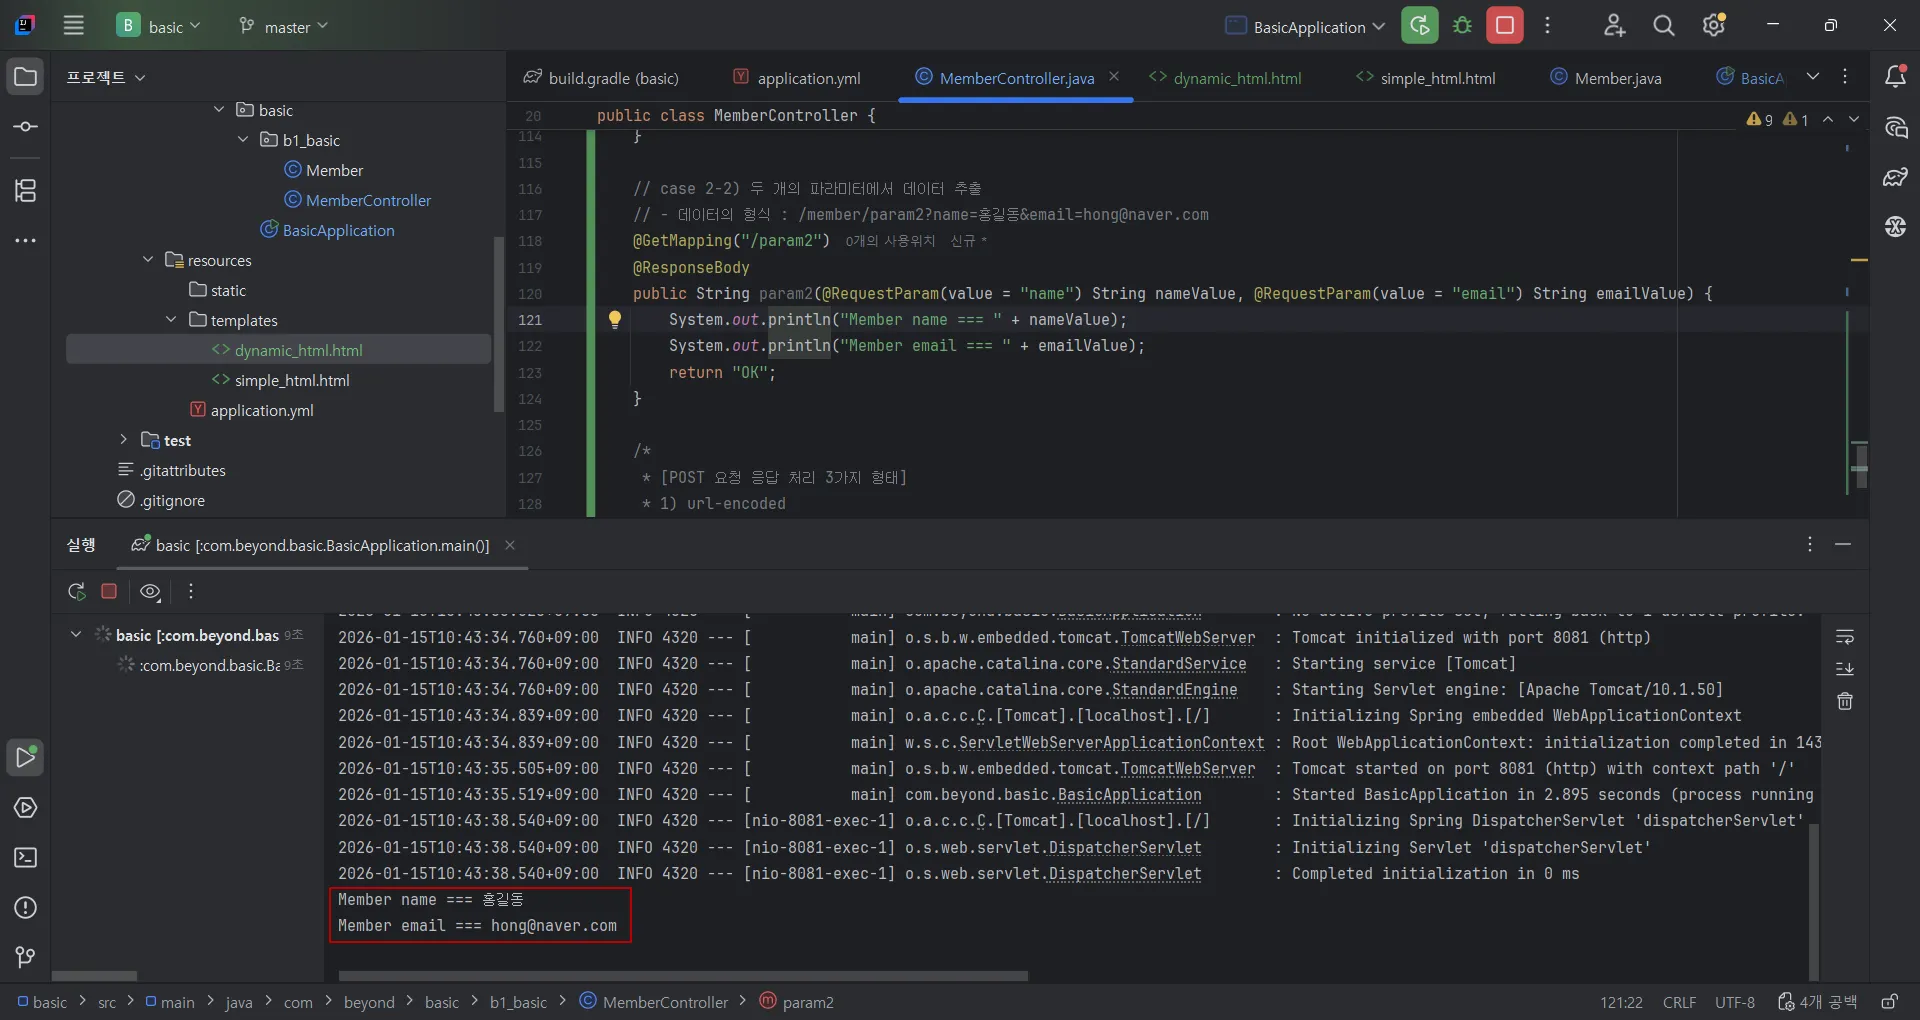Switch to application.yml tab

pos(797,78)
